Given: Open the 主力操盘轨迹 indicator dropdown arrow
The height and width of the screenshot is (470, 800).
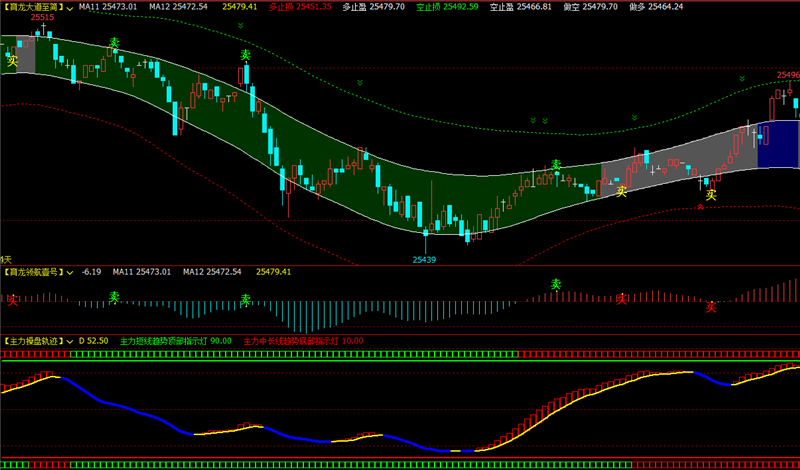Looking at the screenshot, I should (69, 340).
